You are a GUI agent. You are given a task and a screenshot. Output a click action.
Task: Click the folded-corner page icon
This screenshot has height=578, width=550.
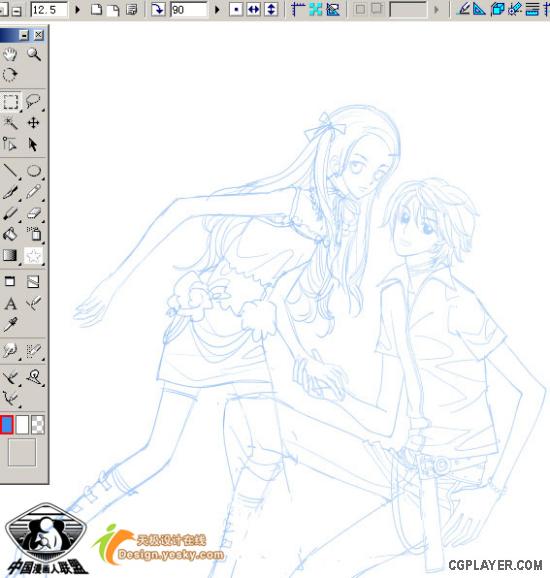(x=114, y=10)
